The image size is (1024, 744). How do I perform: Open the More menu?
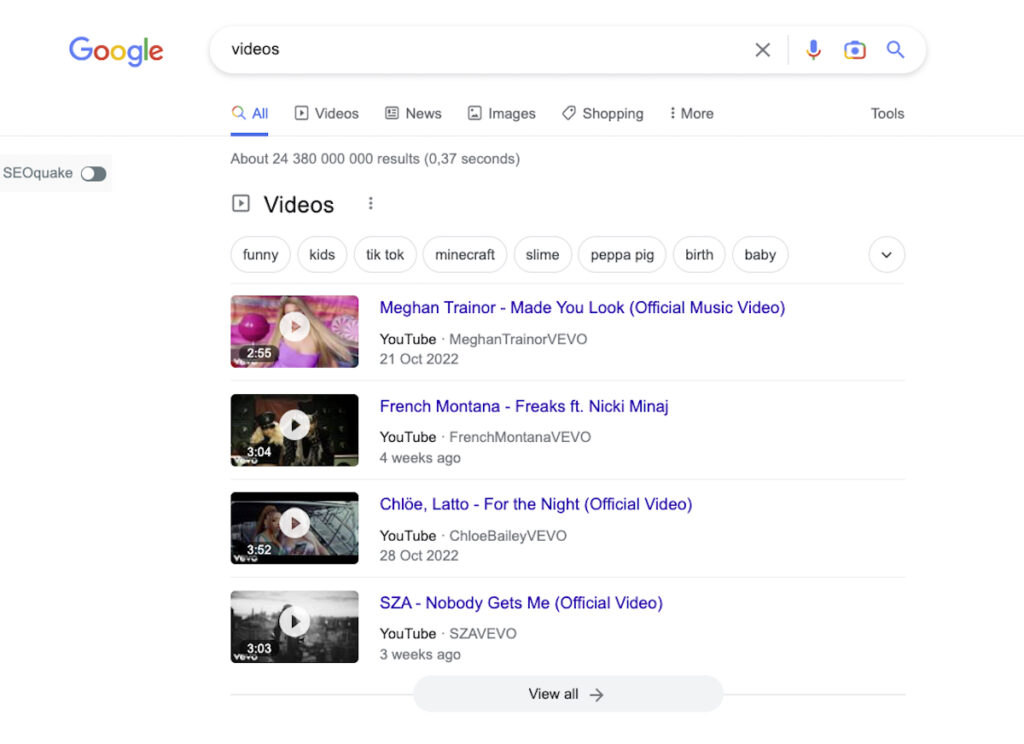tap(692, 114)
